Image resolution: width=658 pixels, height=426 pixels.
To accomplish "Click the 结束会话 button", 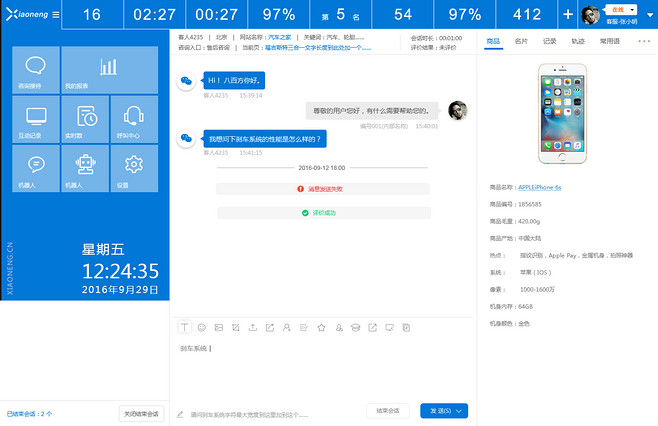I will (388, 411).
